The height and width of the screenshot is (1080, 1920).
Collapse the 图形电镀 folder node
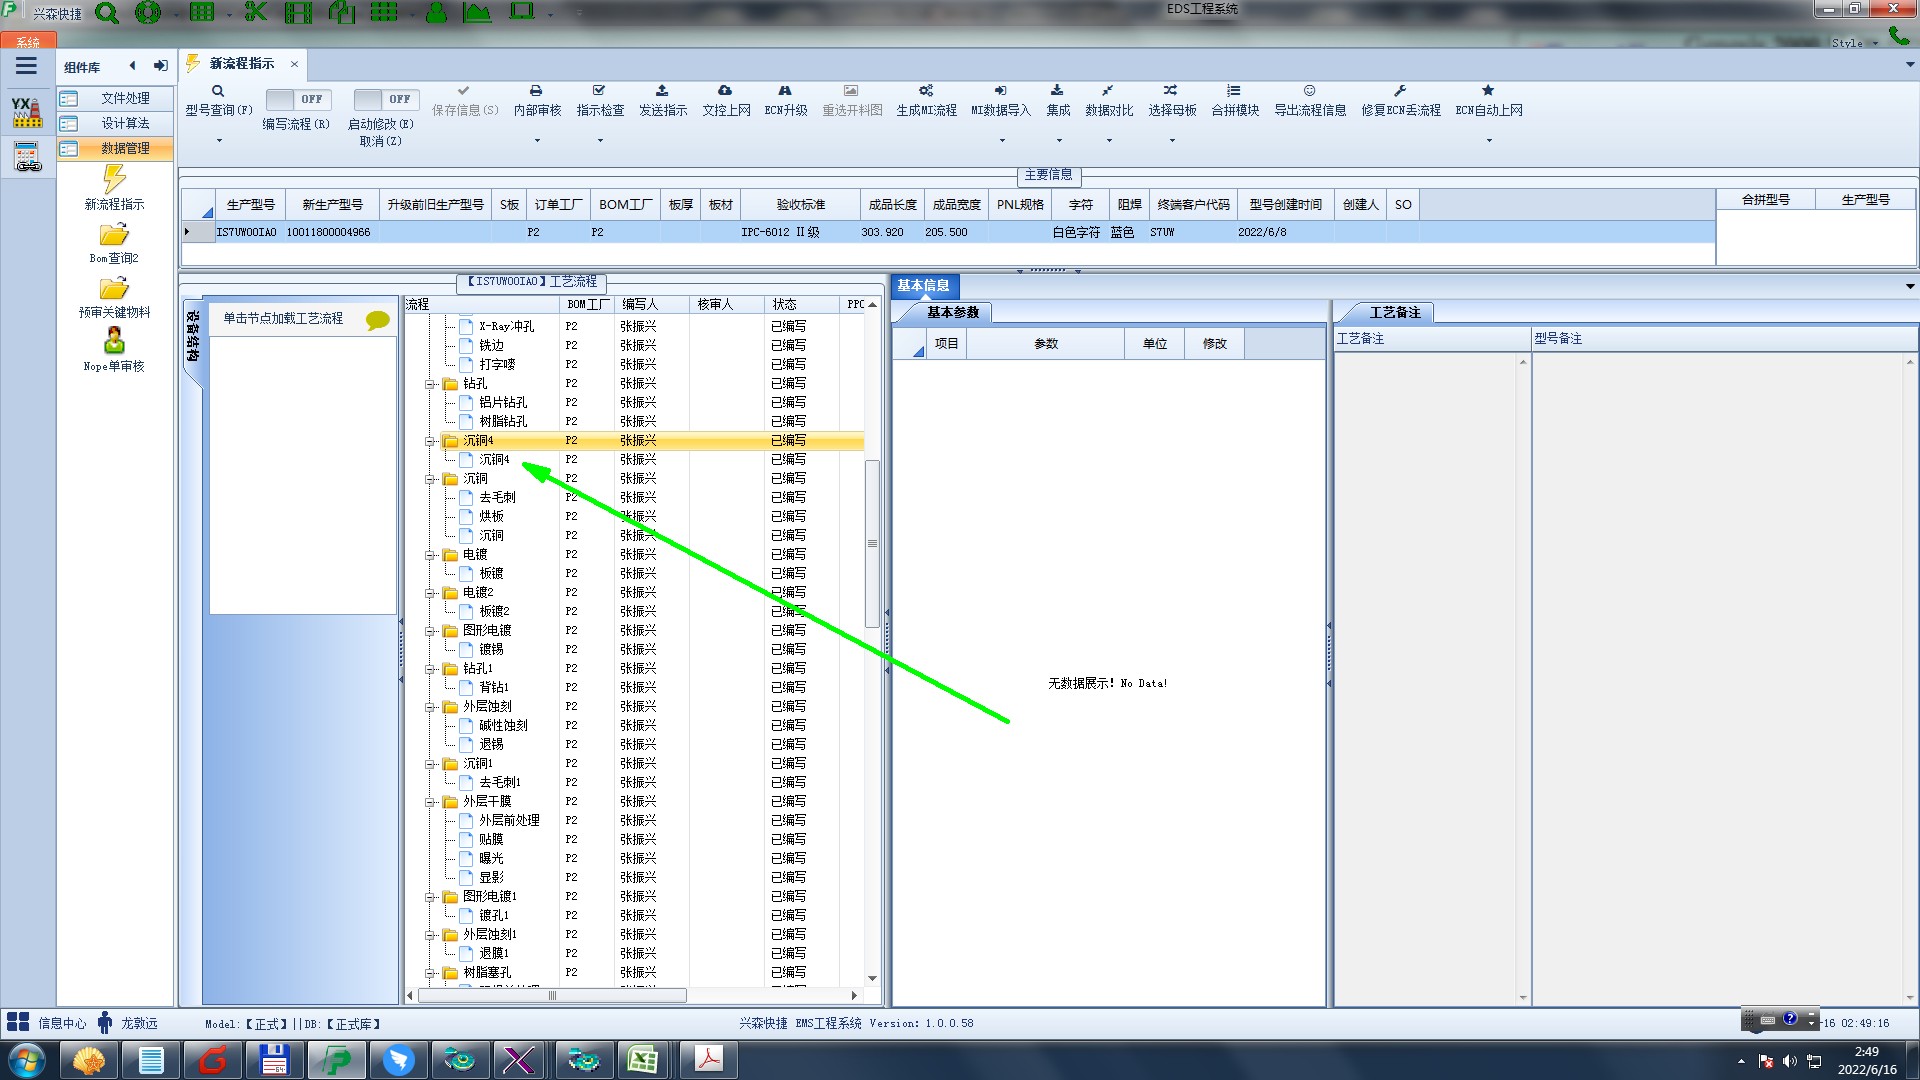pos(430,631)
